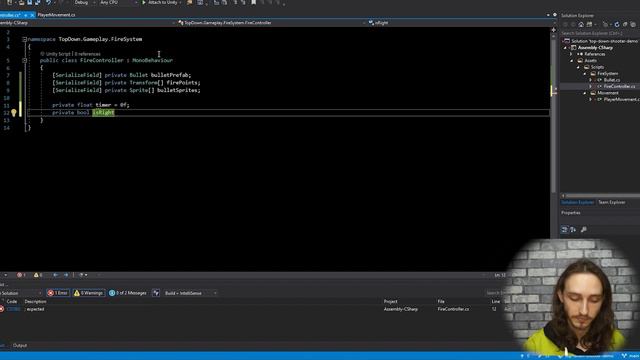This screenshot has height=360, width=640.
Task: Switch to the Output tab
Action: pos(20,345)
